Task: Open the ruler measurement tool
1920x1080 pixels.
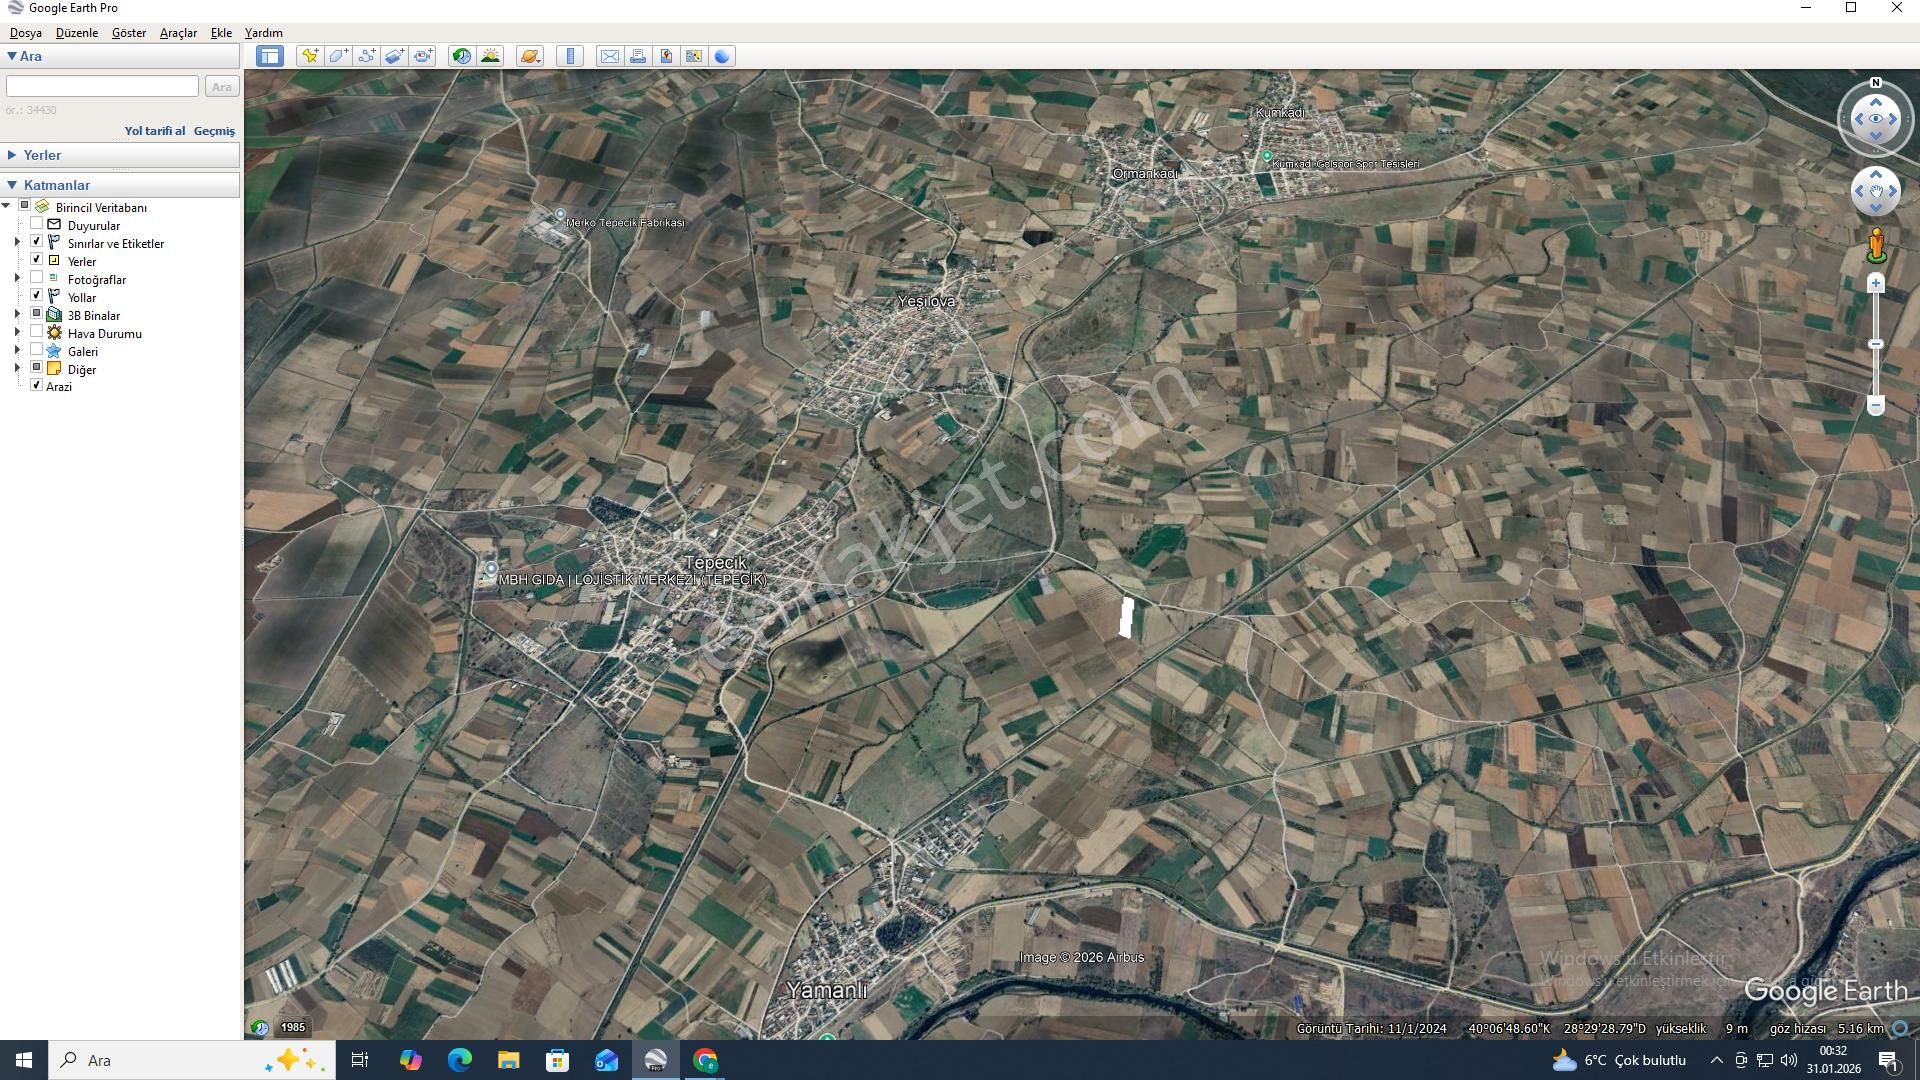Action: [570, 56]
